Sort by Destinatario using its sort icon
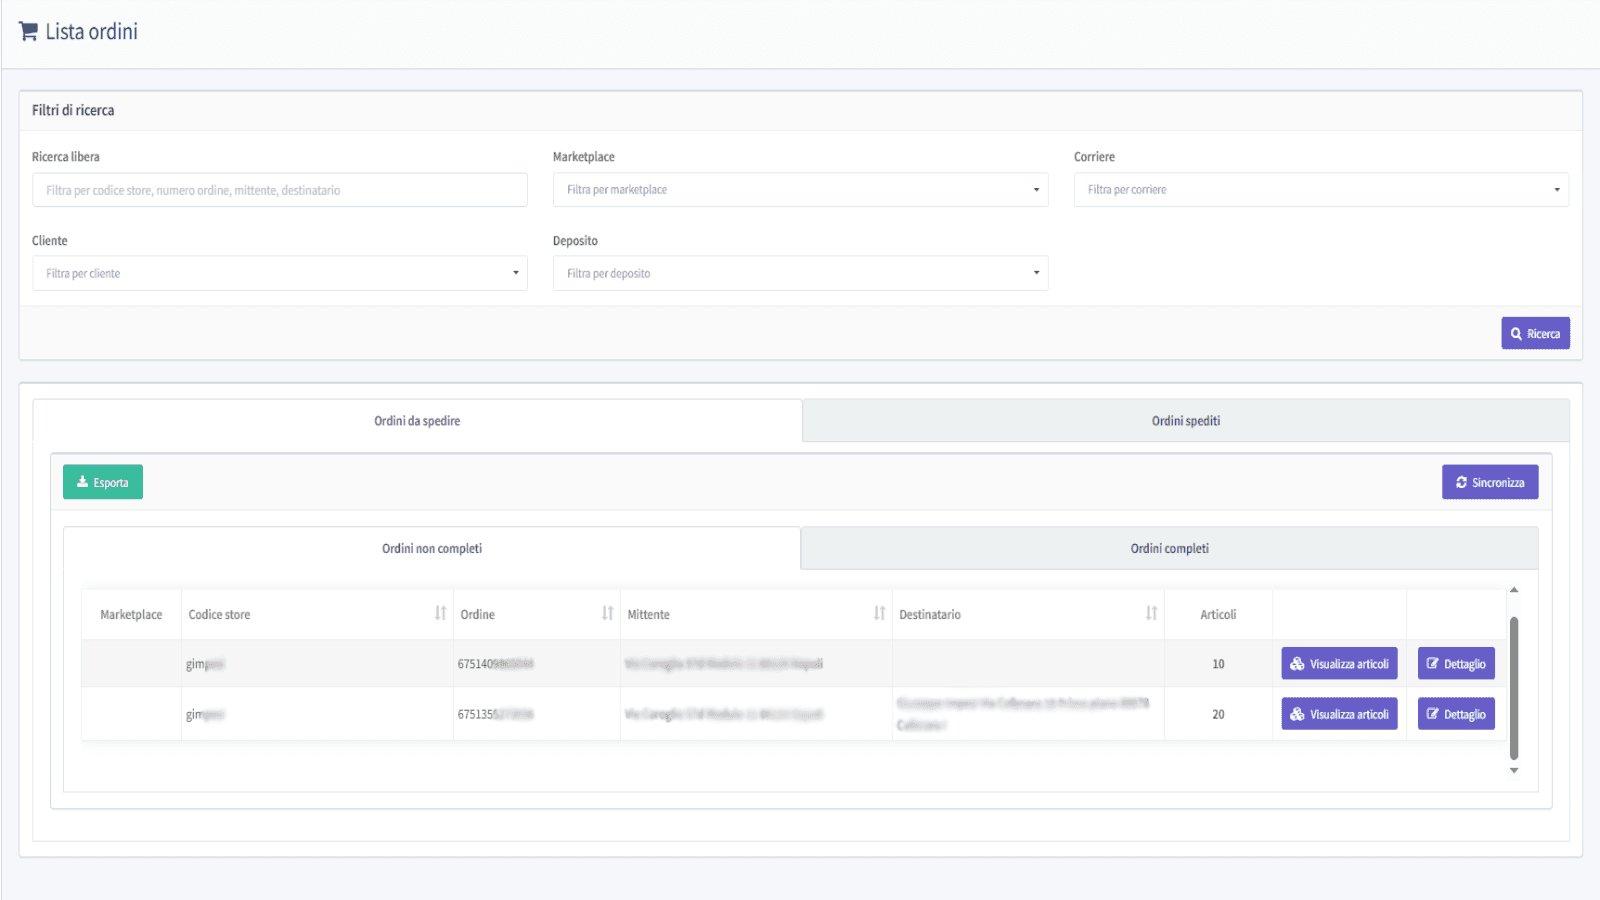1600x900 pixels. (x=1151, y=613)
